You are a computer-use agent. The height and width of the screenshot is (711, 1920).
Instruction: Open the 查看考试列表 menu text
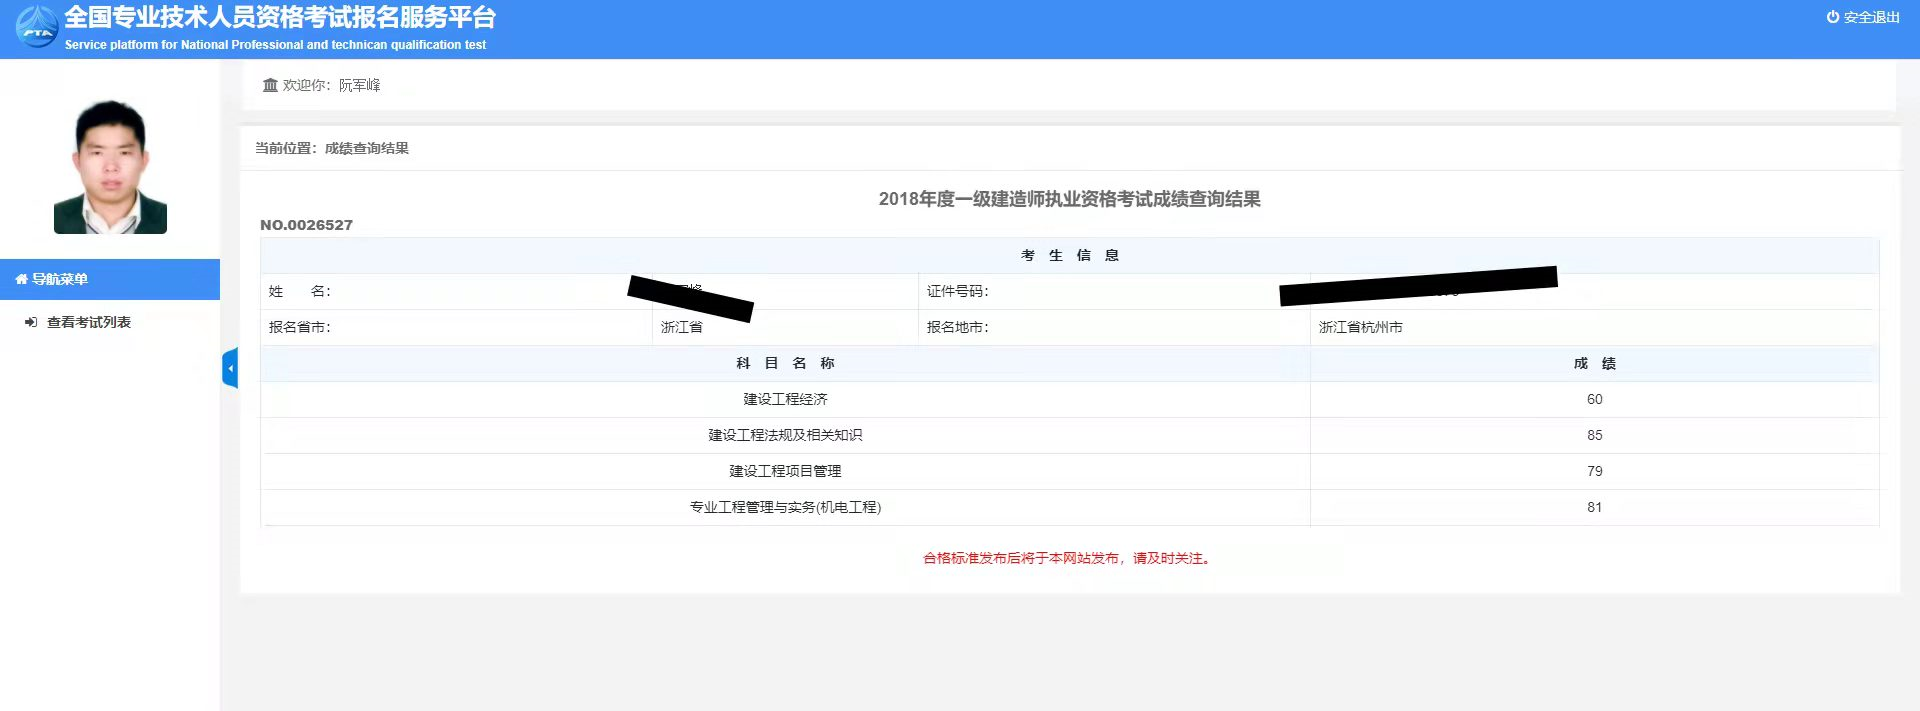[x=89, y=322]
